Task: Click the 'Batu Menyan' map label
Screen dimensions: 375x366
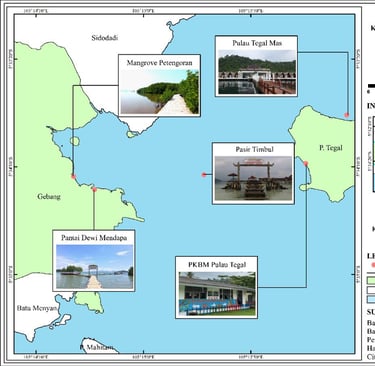Action: tap(37, 308)
